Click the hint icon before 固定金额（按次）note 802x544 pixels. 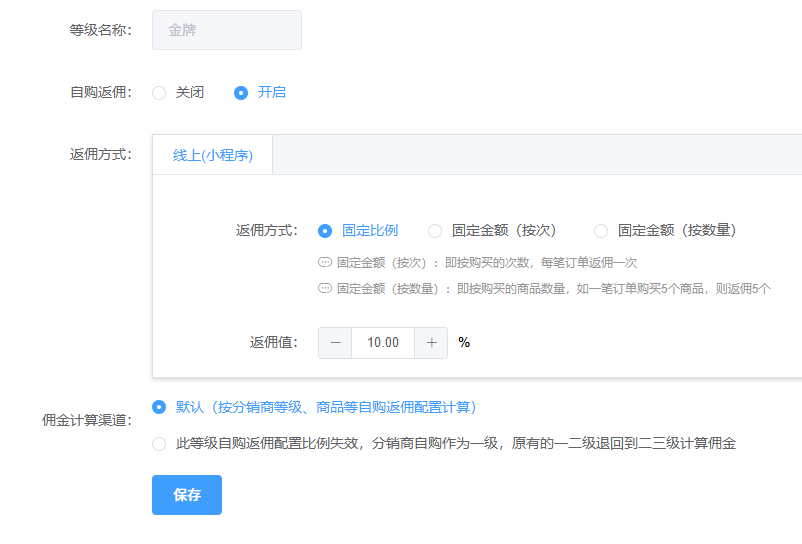pos(324,263)
